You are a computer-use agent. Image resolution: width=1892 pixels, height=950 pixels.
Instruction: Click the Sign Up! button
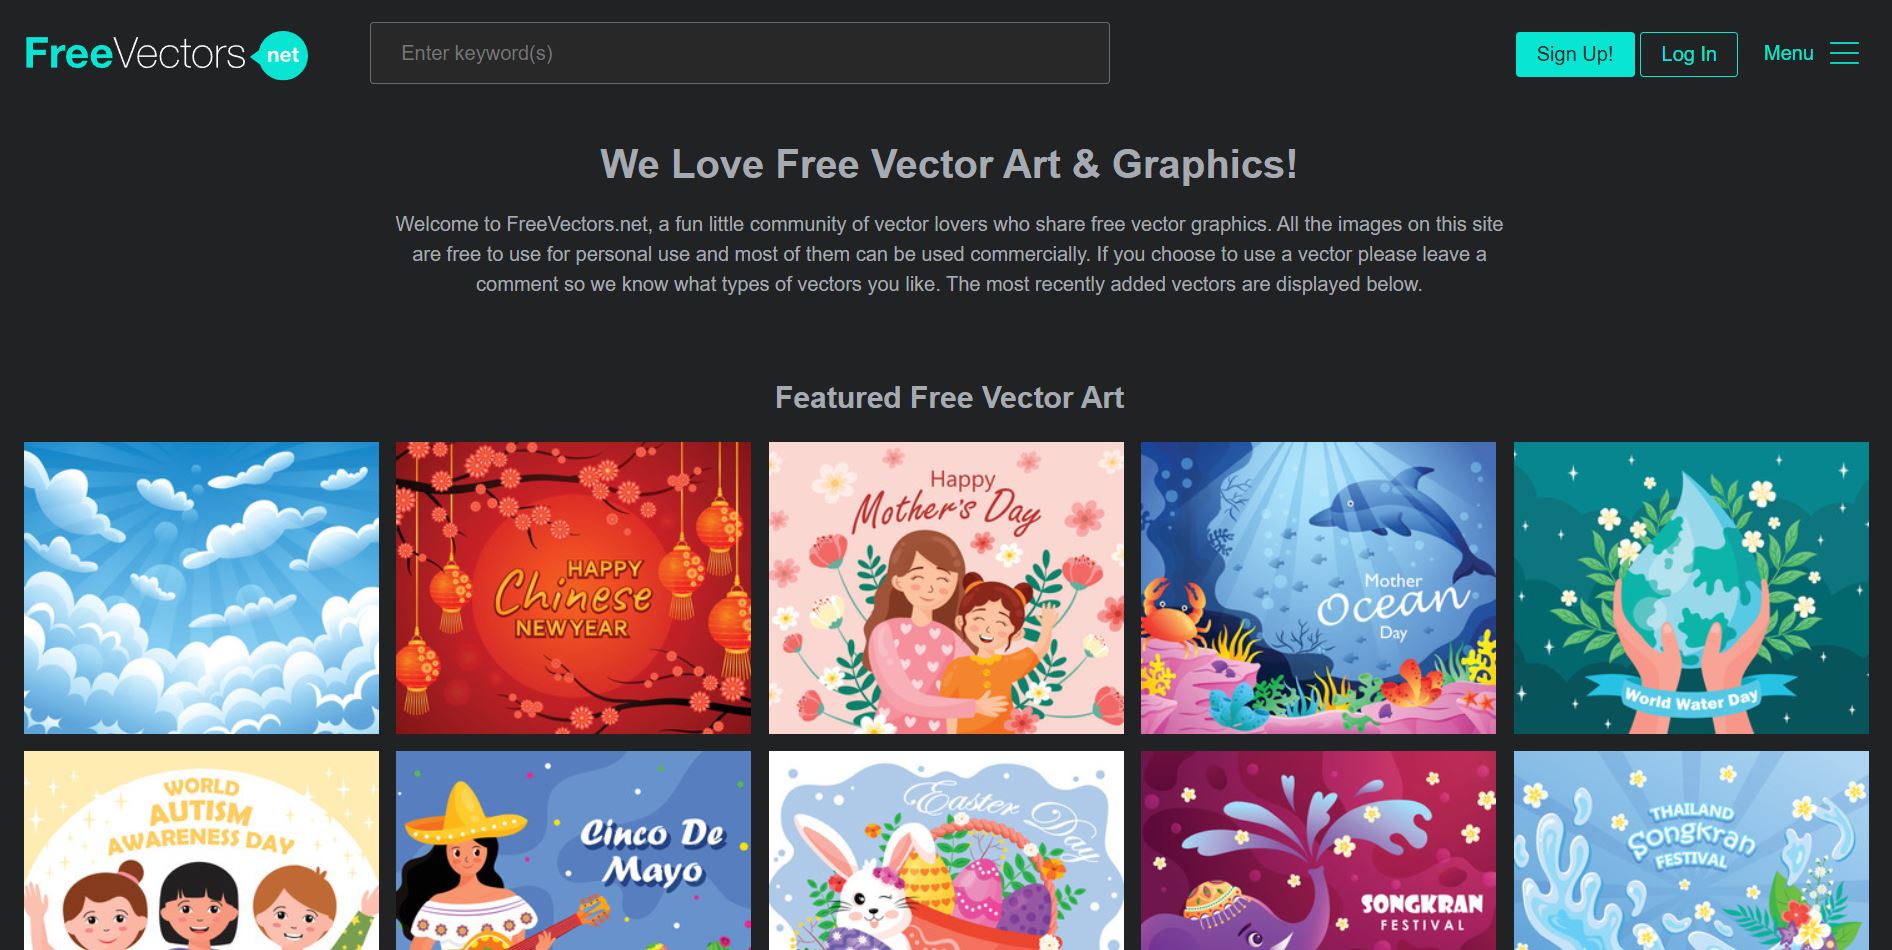(x=1575, y=54)
